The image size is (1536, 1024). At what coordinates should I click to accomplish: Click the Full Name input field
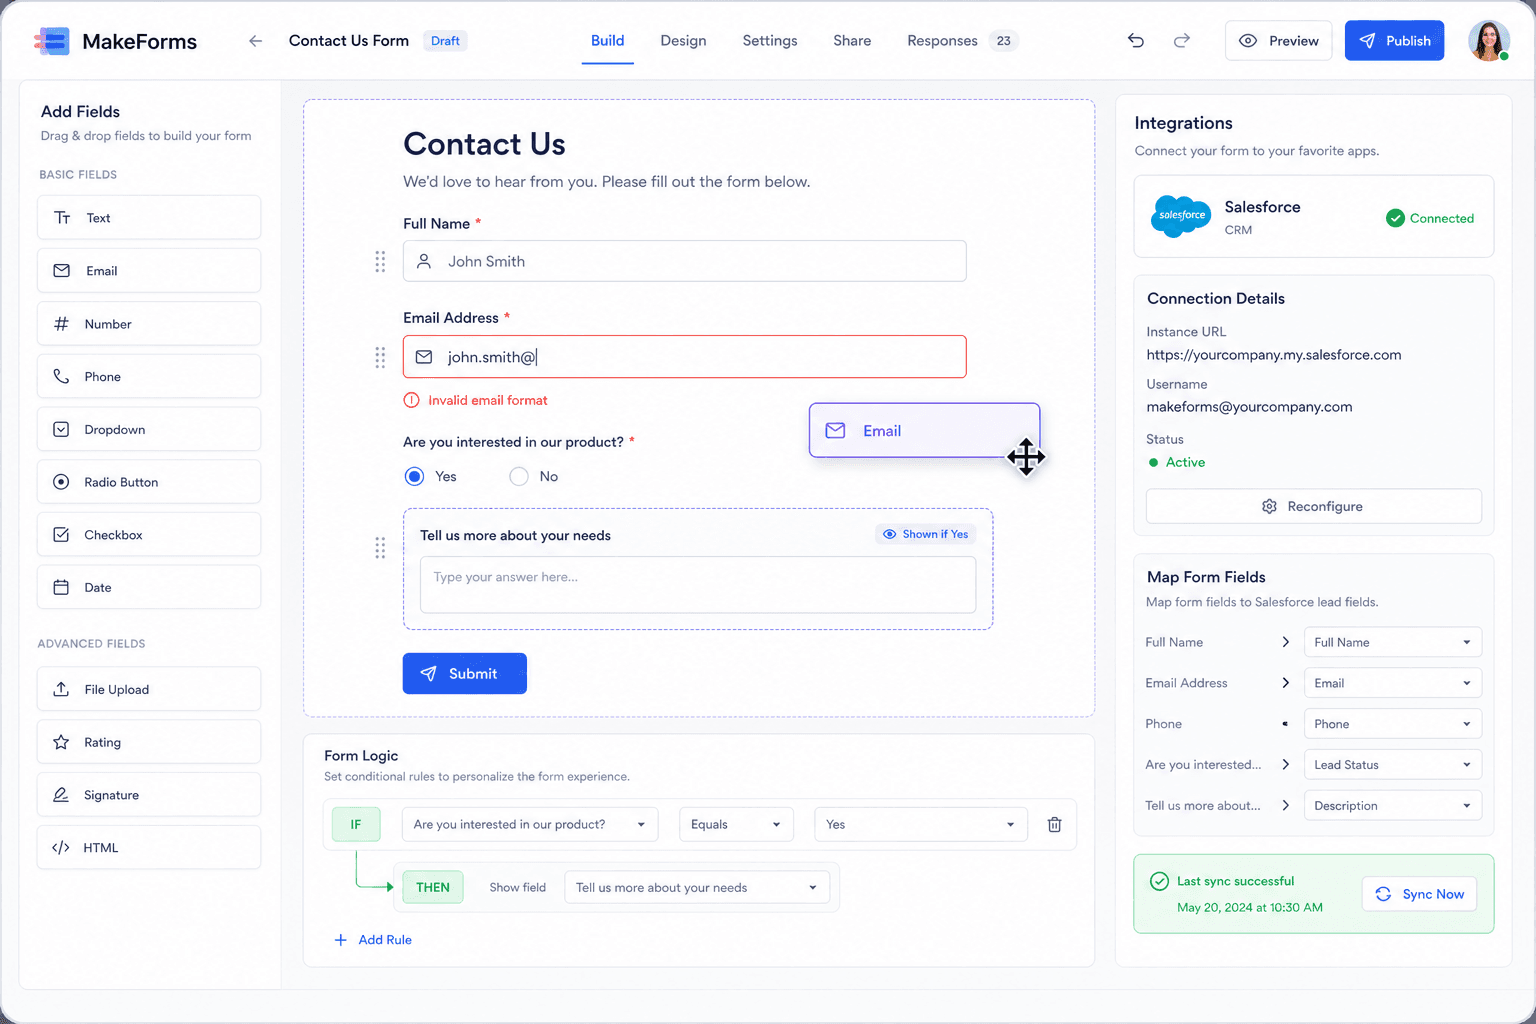(684, 261)
